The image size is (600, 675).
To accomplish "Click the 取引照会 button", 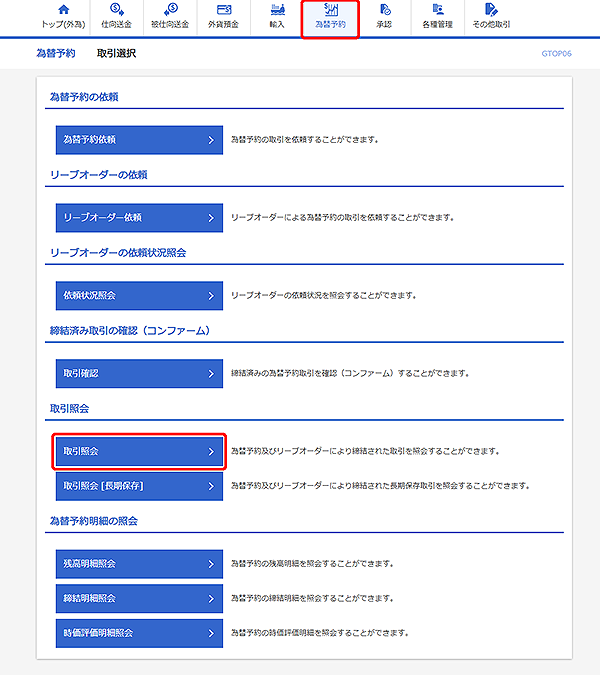I will click(x=139, y=452).
